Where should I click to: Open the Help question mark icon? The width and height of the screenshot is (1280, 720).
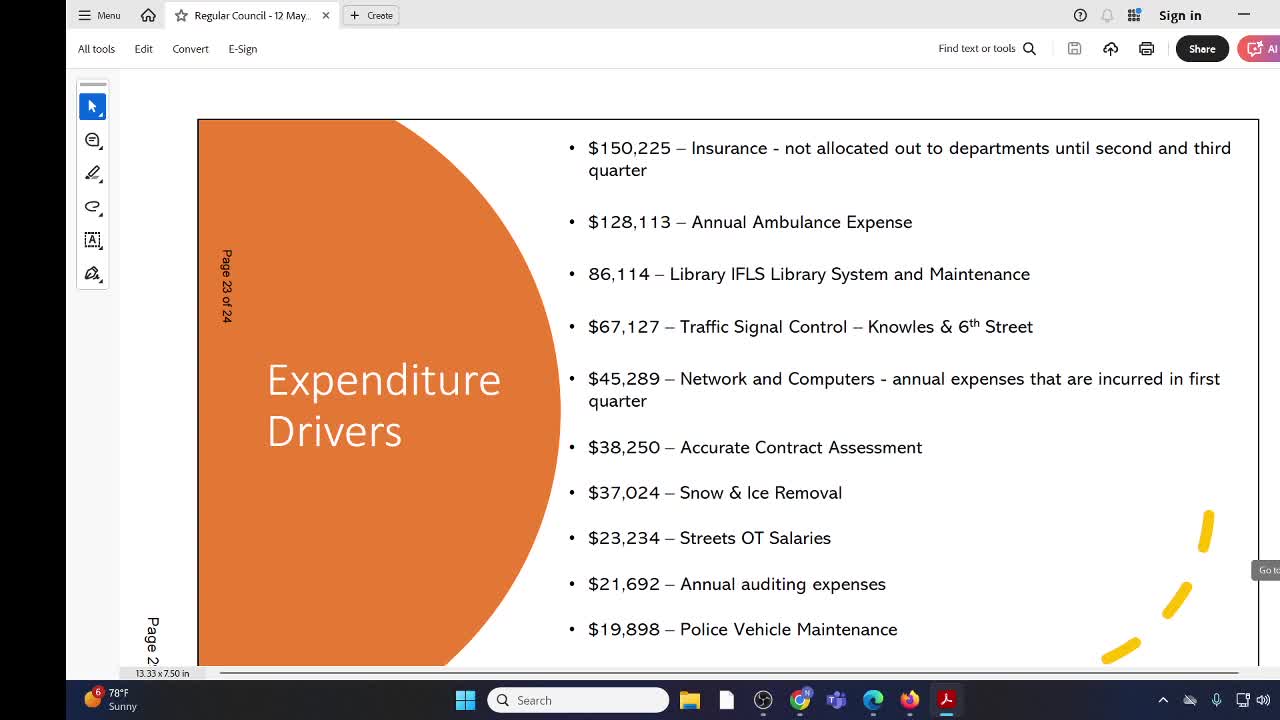point(1080,15)
